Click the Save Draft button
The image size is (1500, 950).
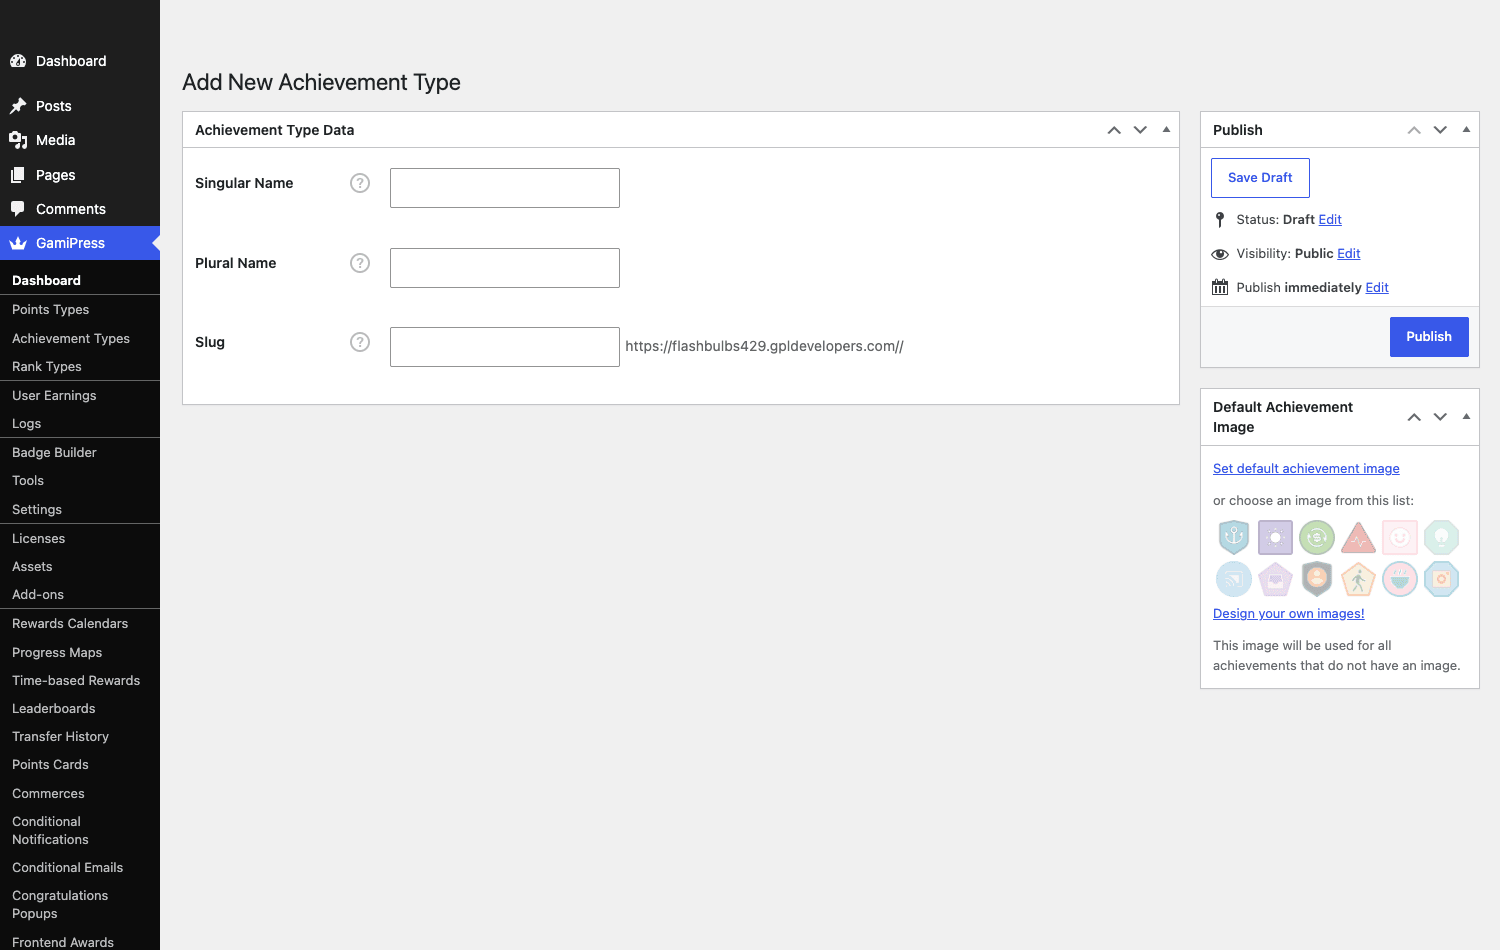pyautogui.click(x=1260, y=178)
